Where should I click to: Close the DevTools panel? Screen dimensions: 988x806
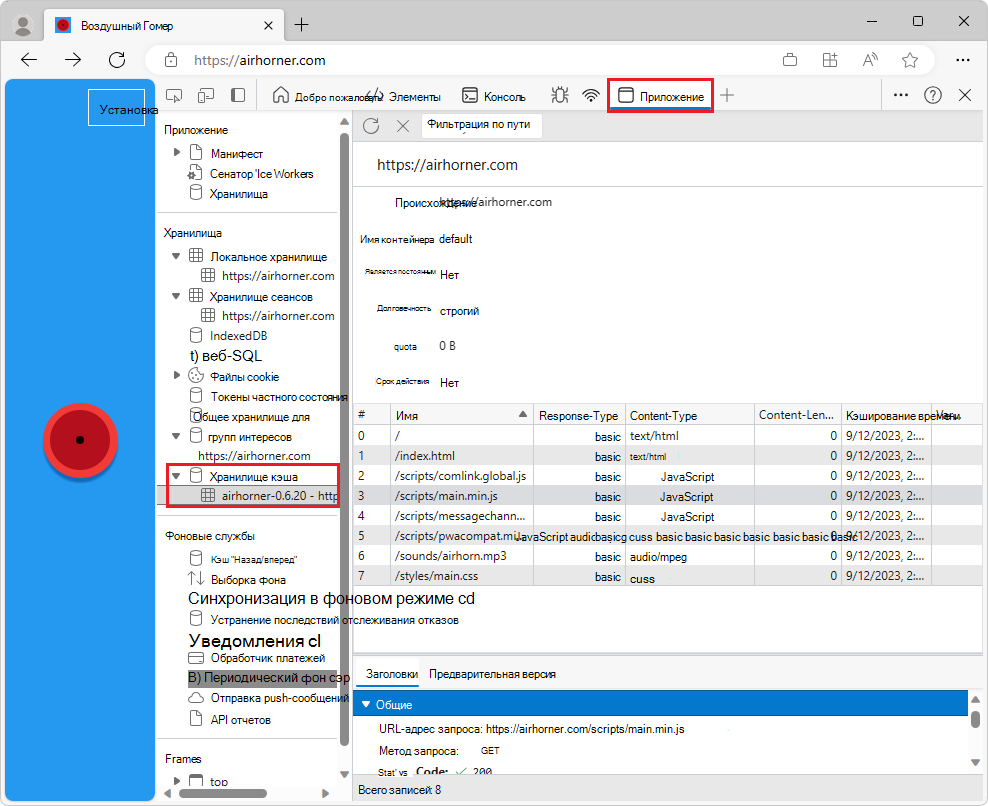click(965, 95)
